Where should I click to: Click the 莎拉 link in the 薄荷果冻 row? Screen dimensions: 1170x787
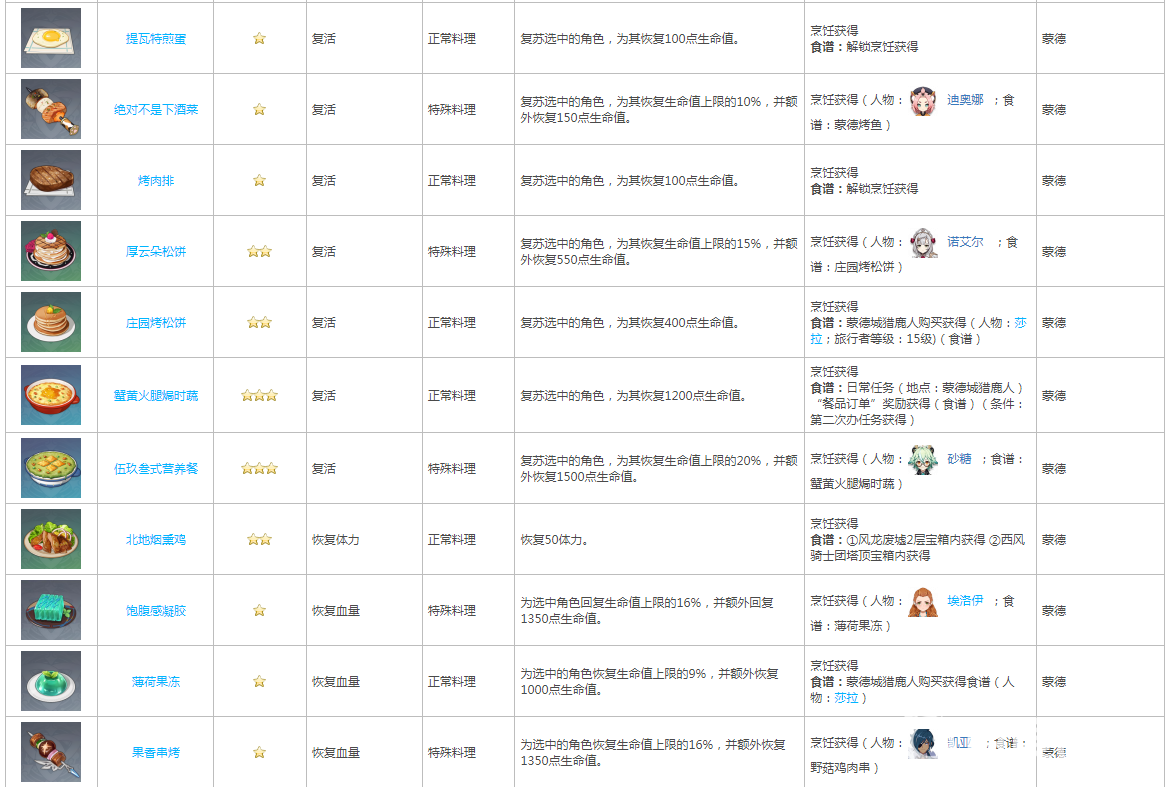click(846, 698)
